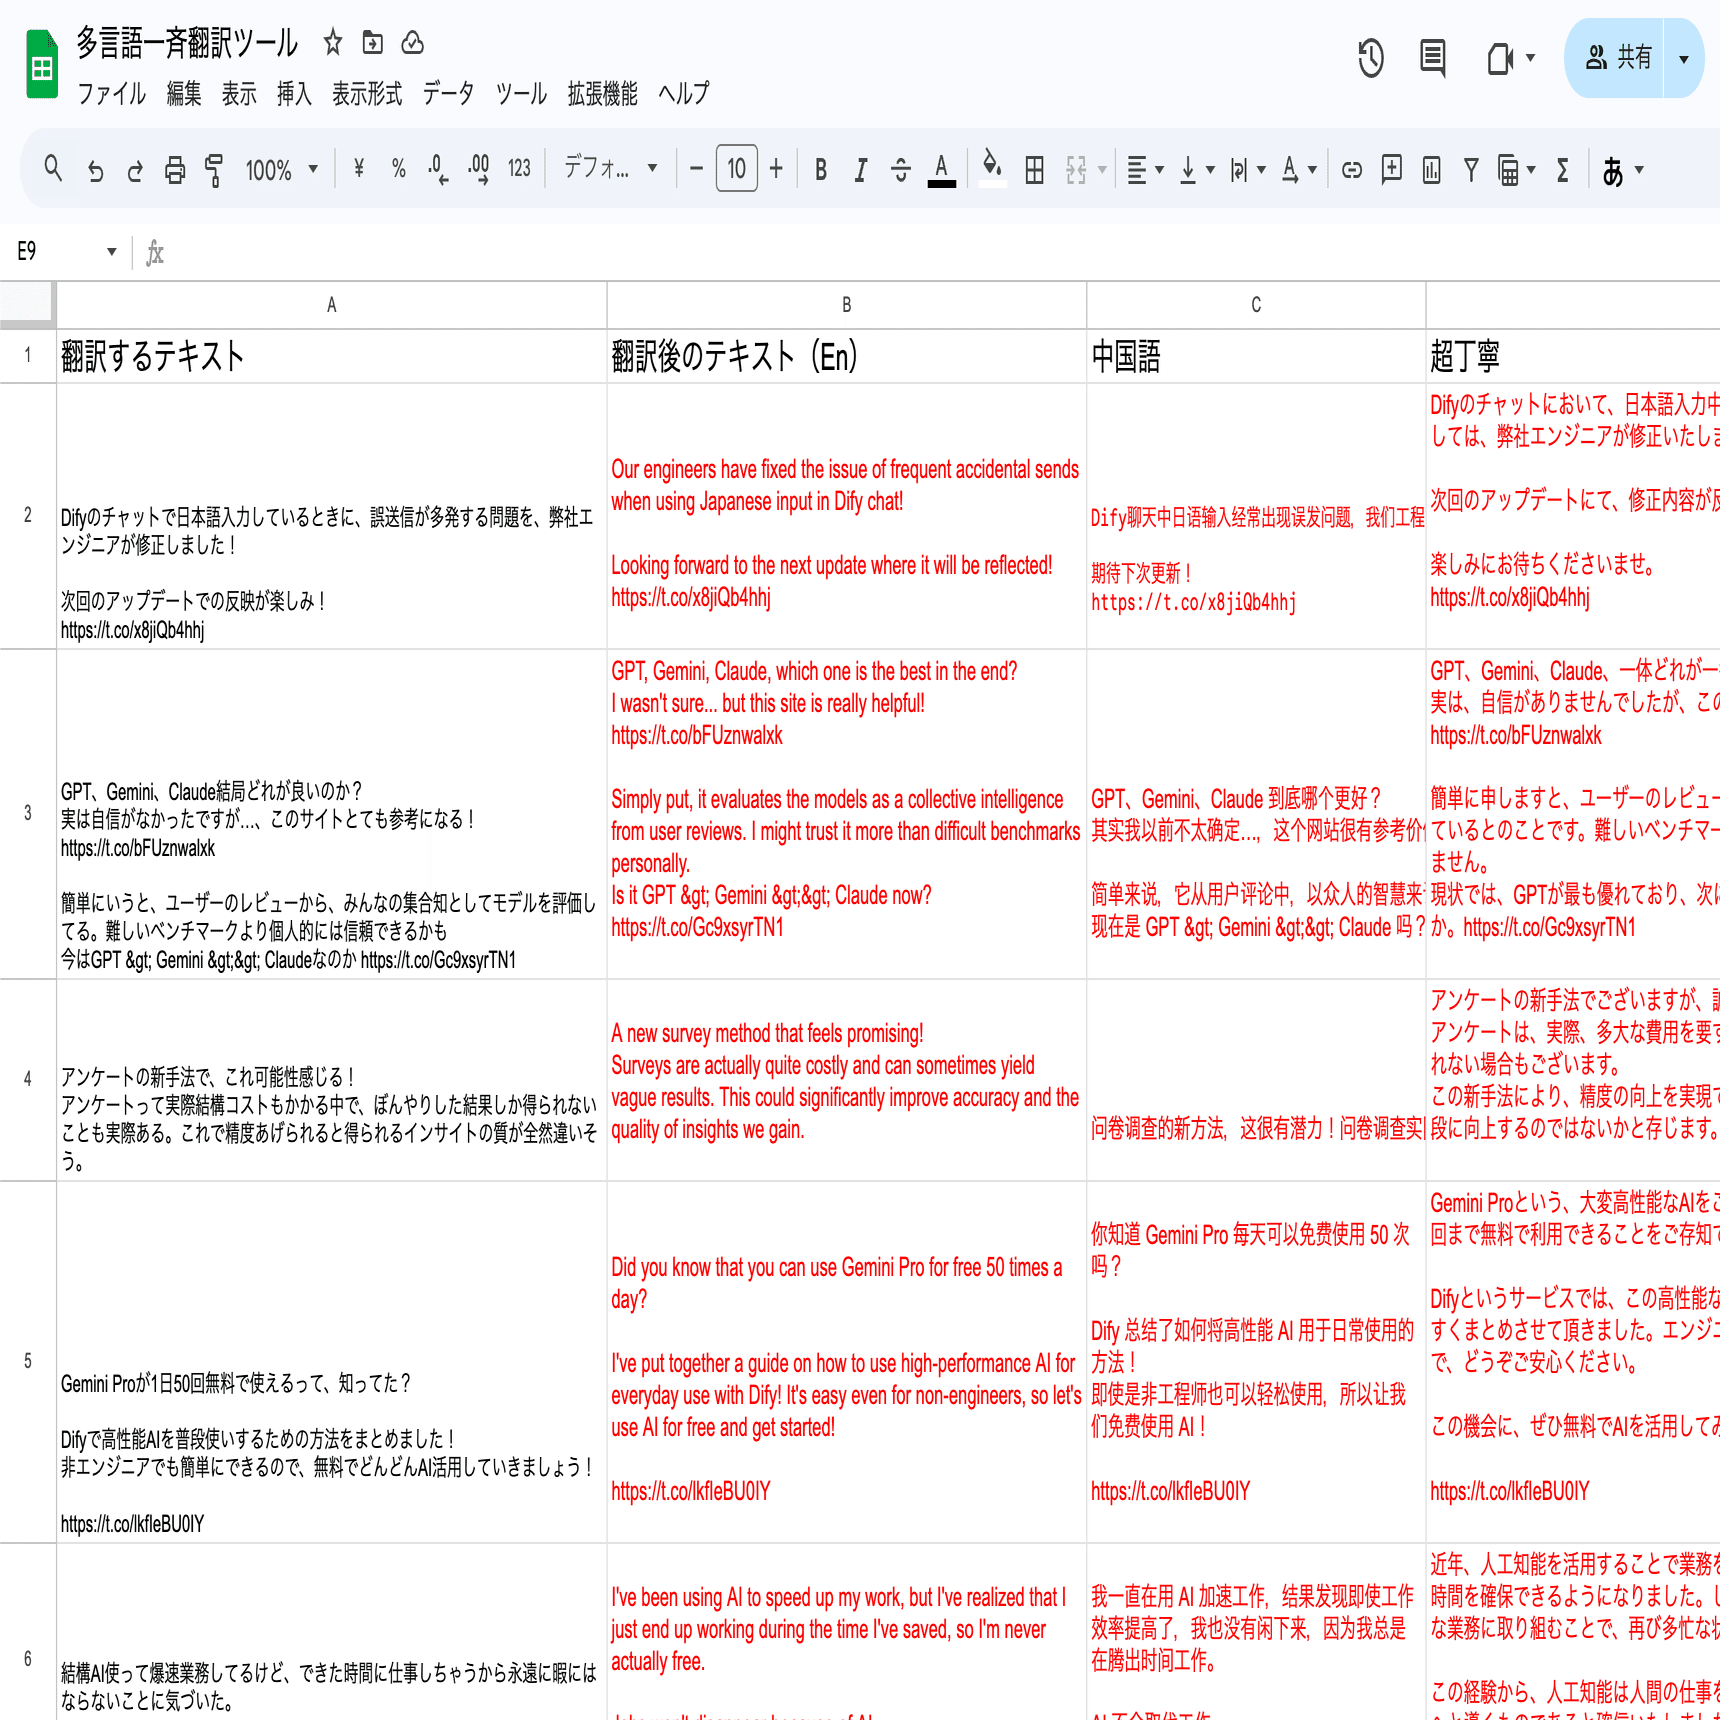Image resolution: width=1720 pixels, height=1720 pixels.
Task: Insert a comment
Action: tap(1390, 169)
